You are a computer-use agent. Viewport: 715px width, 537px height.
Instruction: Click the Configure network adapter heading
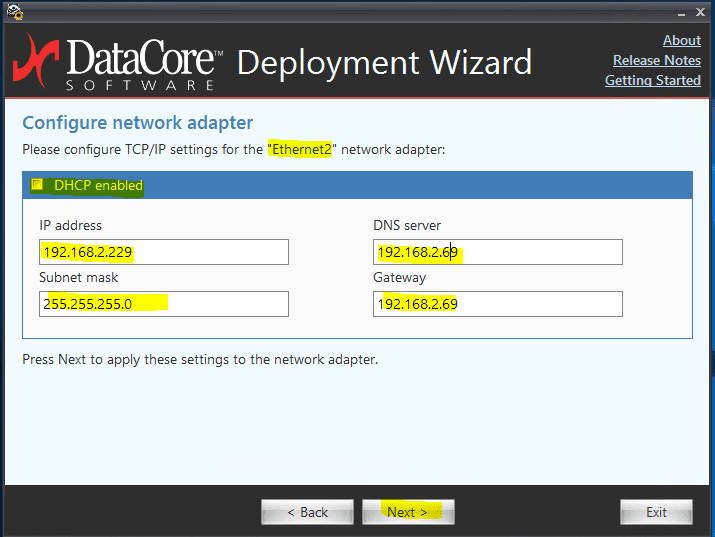click(137, 123)
